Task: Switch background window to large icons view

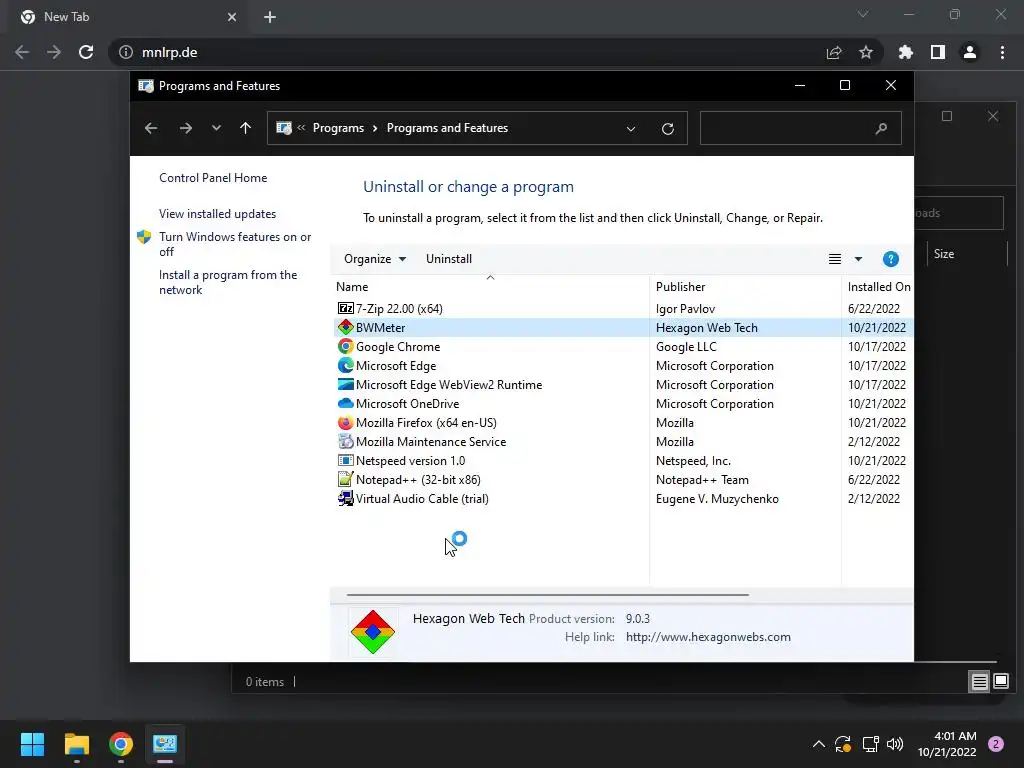Action: [x=1000, y=682]
